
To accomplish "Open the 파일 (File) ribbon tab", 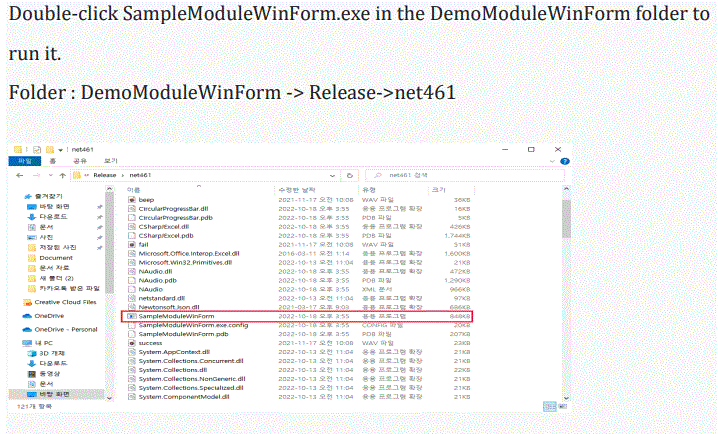I will [25, 161].
